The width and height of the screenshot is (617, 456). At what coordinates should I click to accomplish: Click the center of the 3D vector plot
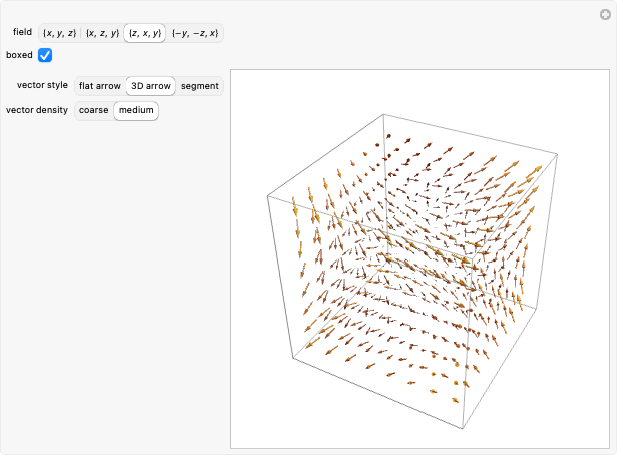pos(420,259)
